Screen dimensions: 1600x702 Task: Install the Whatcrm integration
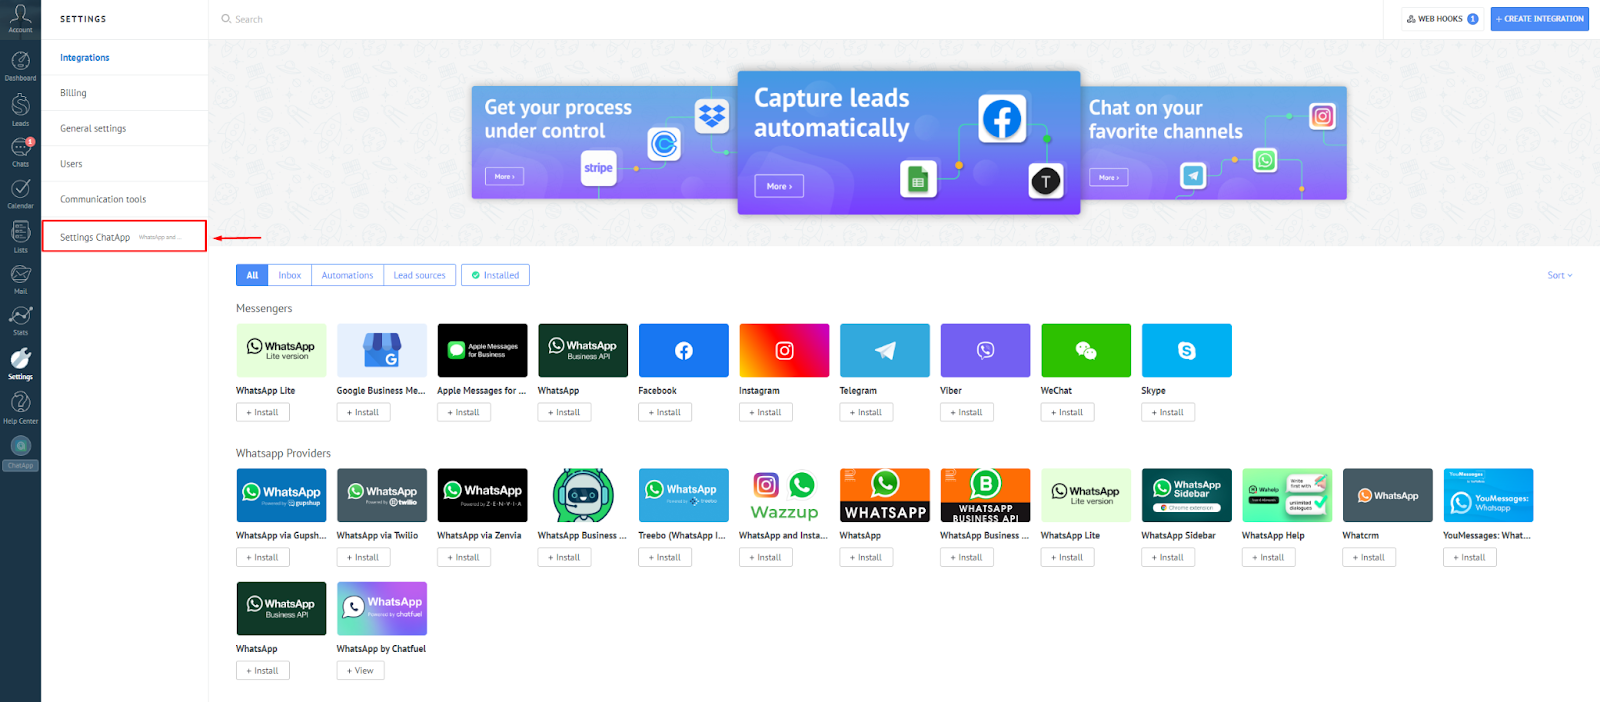pos(1369,557)
